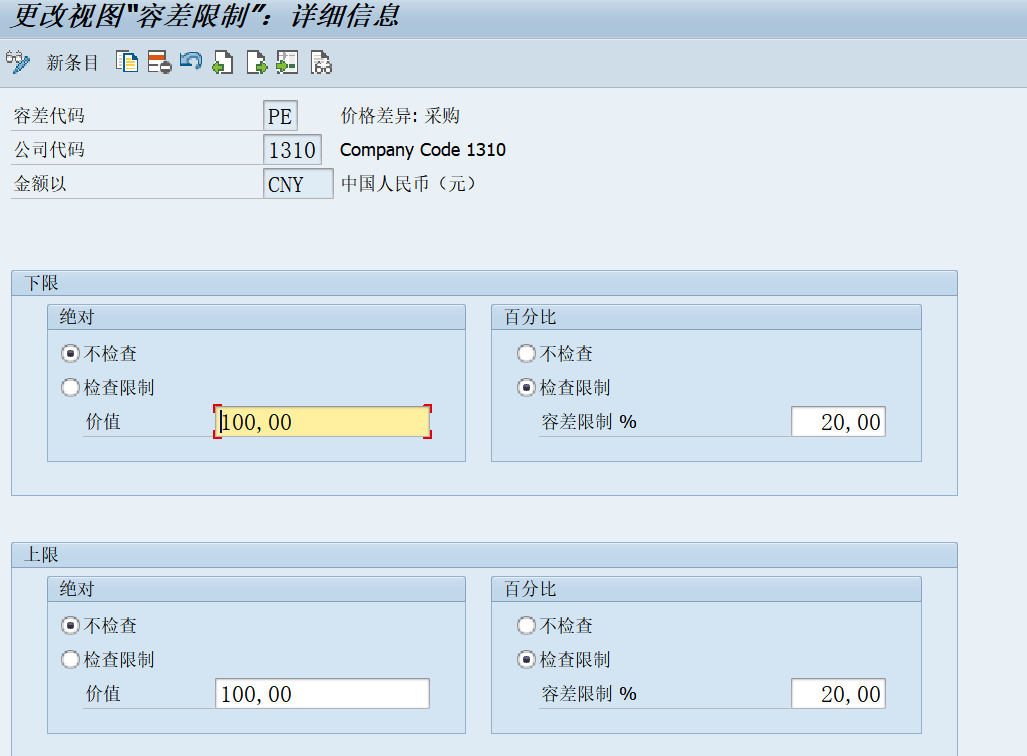Image resolution: width=1027 pixels, height=756 pixels.
Task: Click the text 中国人民币（元）
Action: pos(409,184)
